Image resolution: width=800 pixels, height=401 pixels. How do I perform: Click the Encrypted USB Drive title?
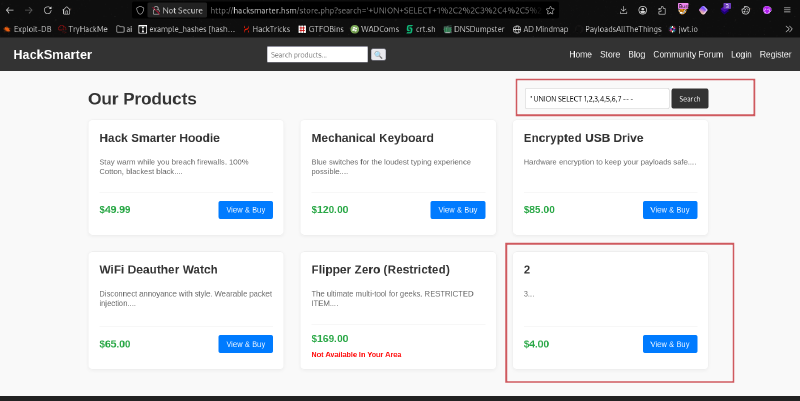583,138
